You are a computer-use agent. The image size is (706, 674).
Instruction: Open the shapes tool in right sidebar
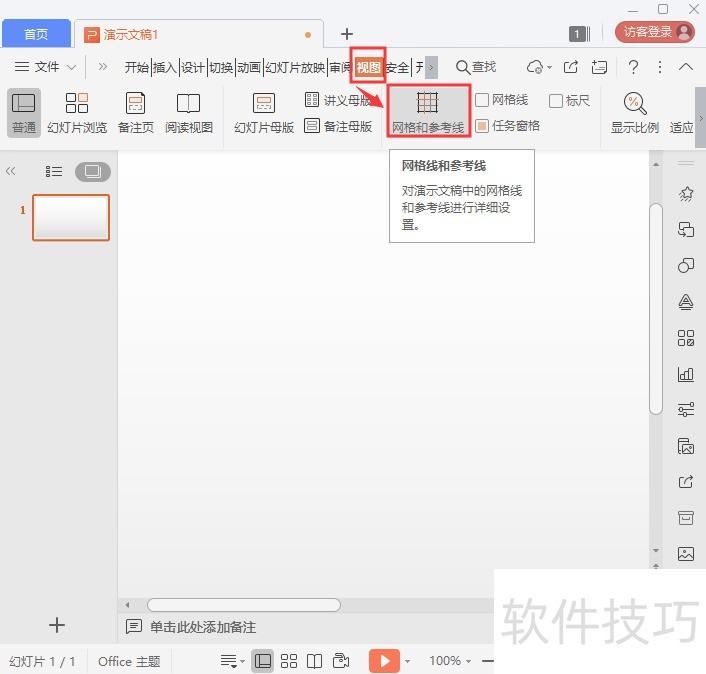pyautogui.click(x=686, y=265)
